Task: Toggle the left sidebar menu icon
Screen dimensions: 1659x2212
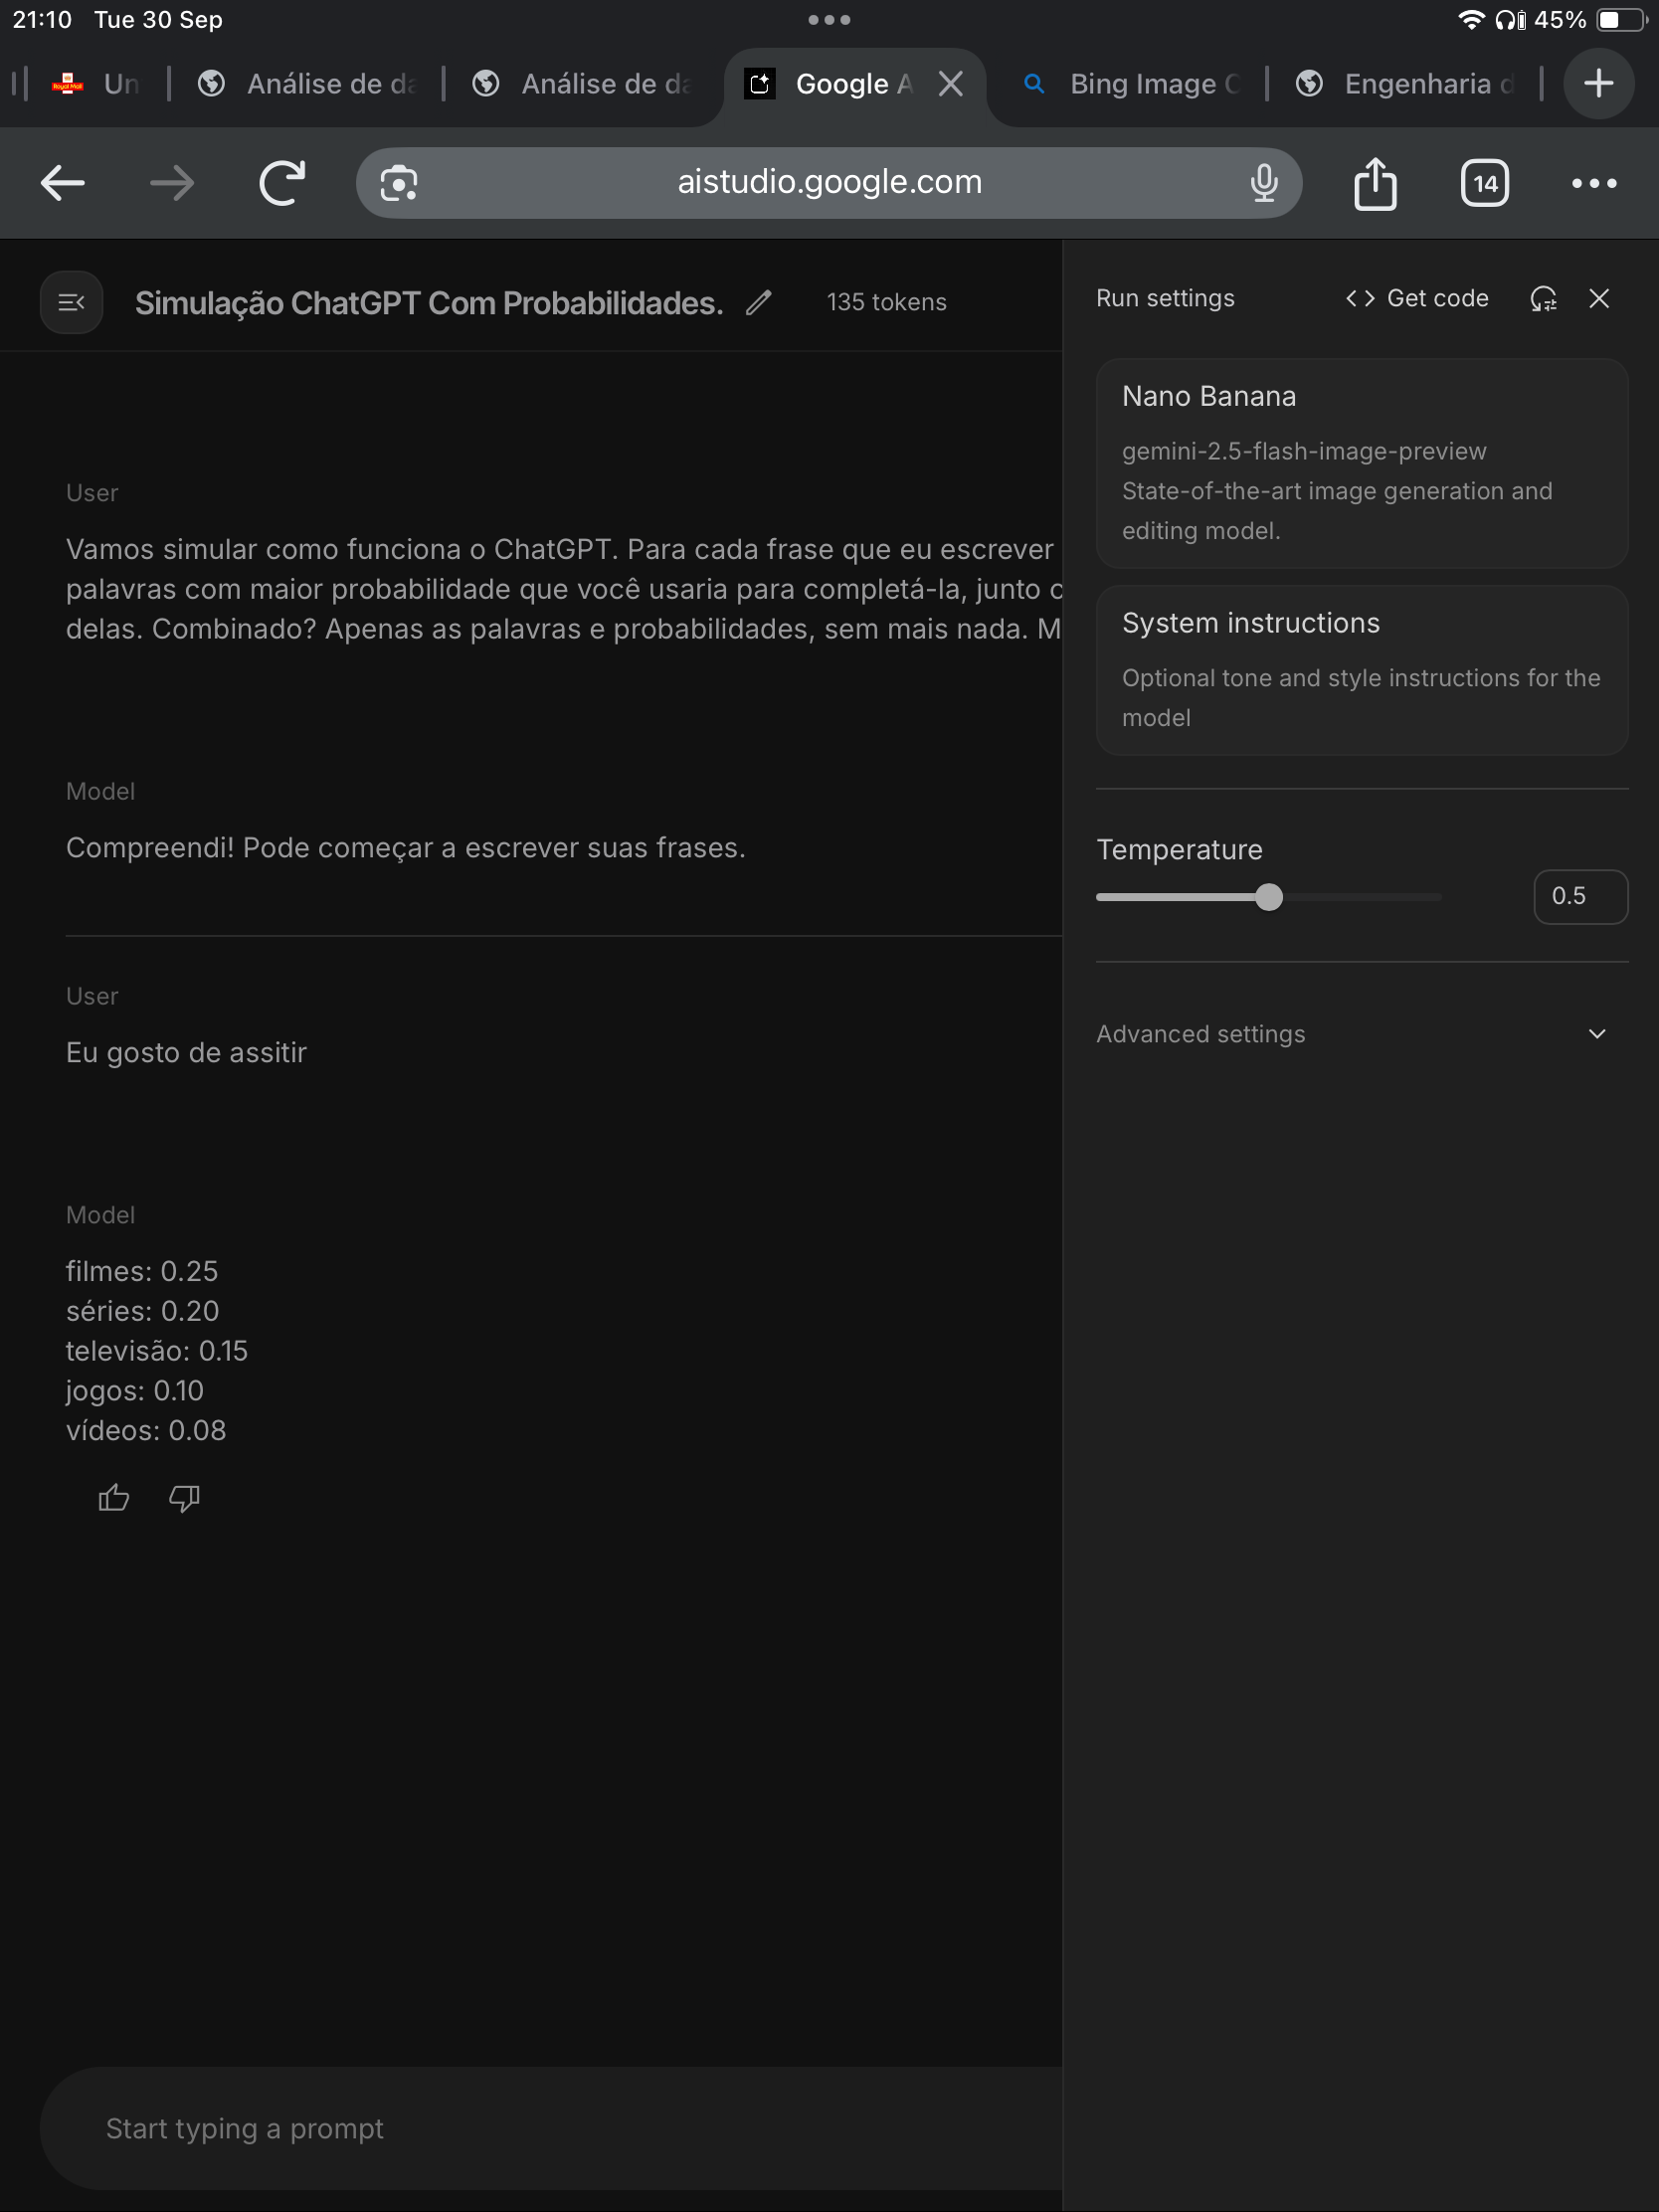Action: pos(71,302)
